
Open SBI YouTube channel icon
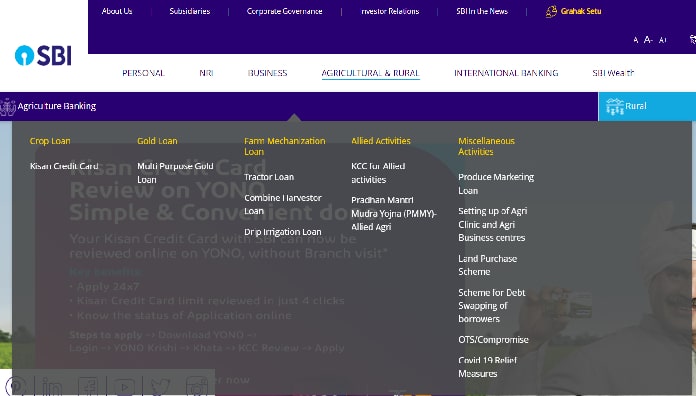click(124, 386)
